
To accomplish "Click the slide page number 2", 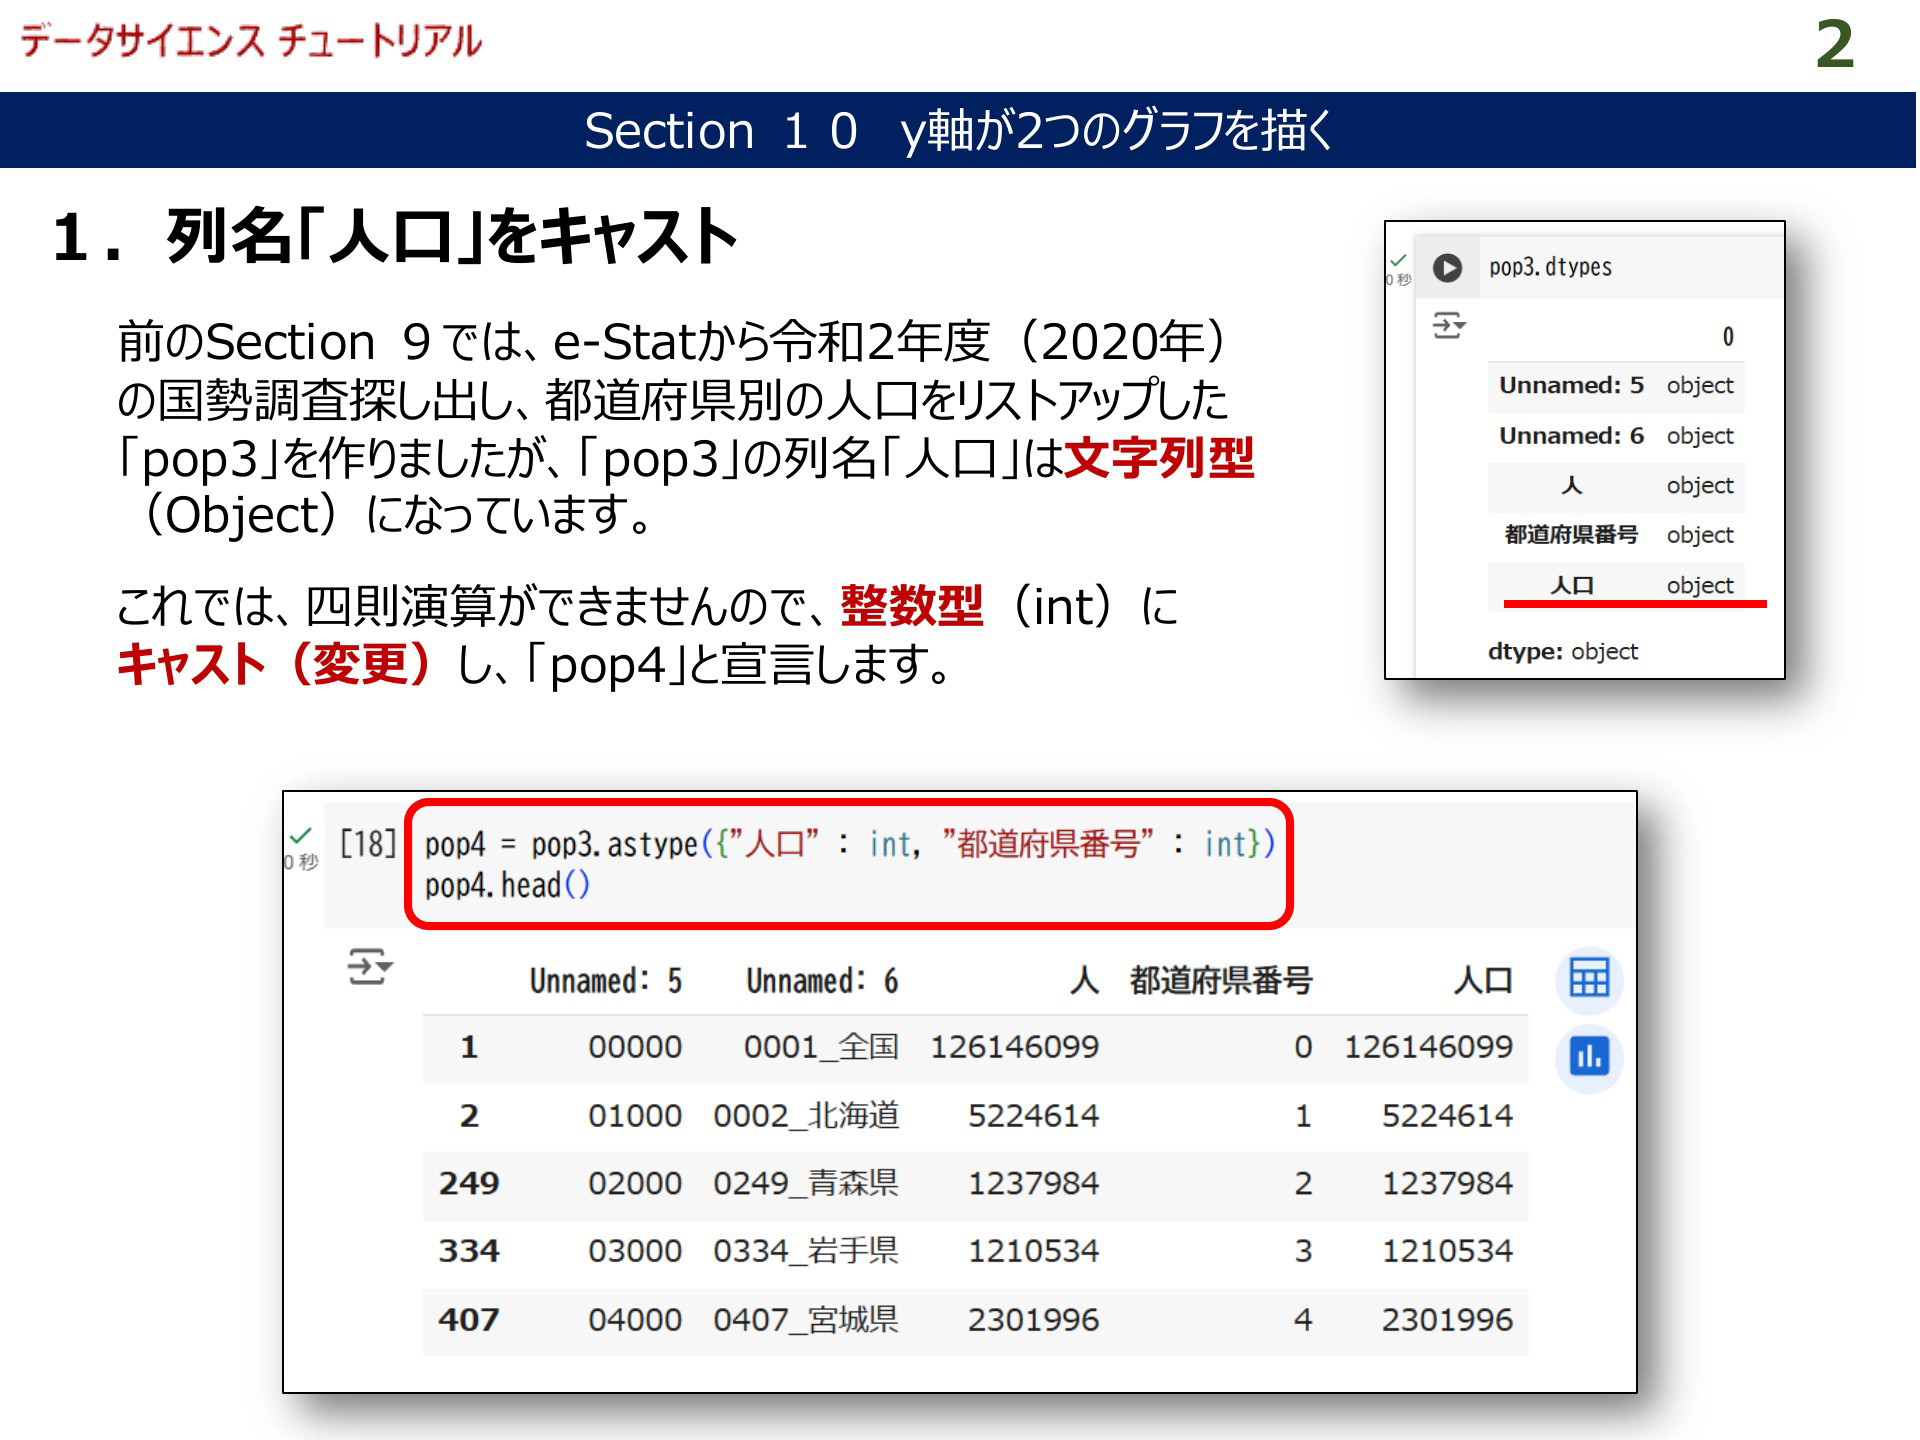I will [1834, 45].
